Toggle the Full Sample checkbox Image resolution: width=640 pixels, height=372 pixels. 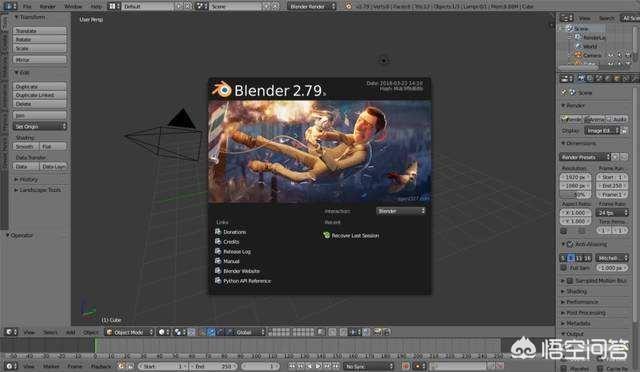tap(564, 268)
